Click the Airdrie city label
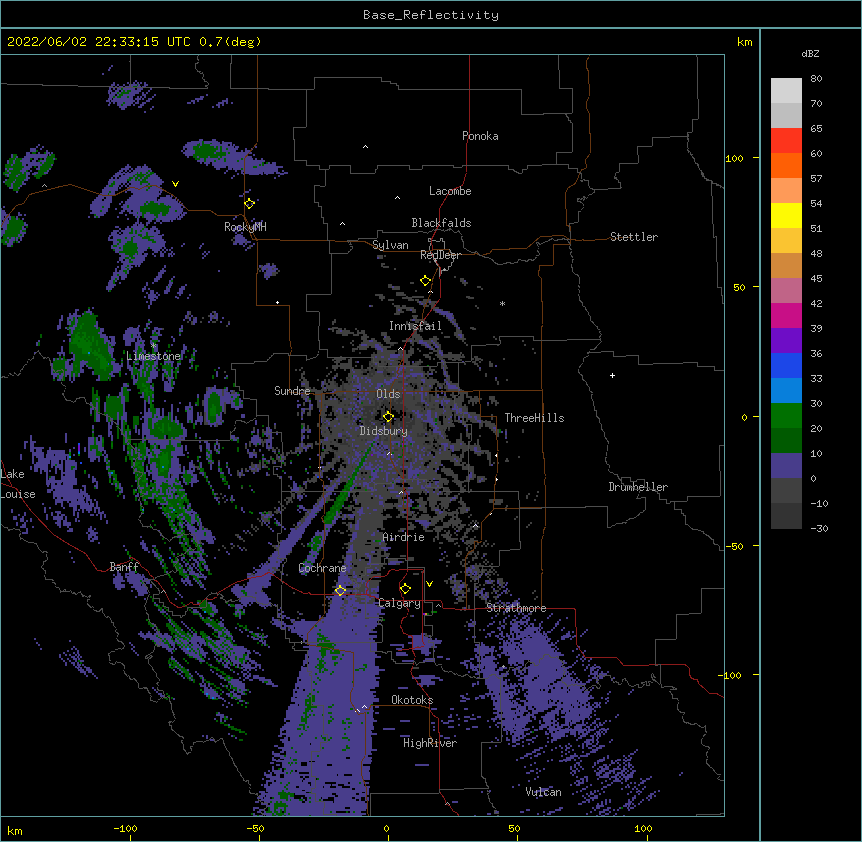The height and width of the screenshot is (842, 862). point(404,537)
